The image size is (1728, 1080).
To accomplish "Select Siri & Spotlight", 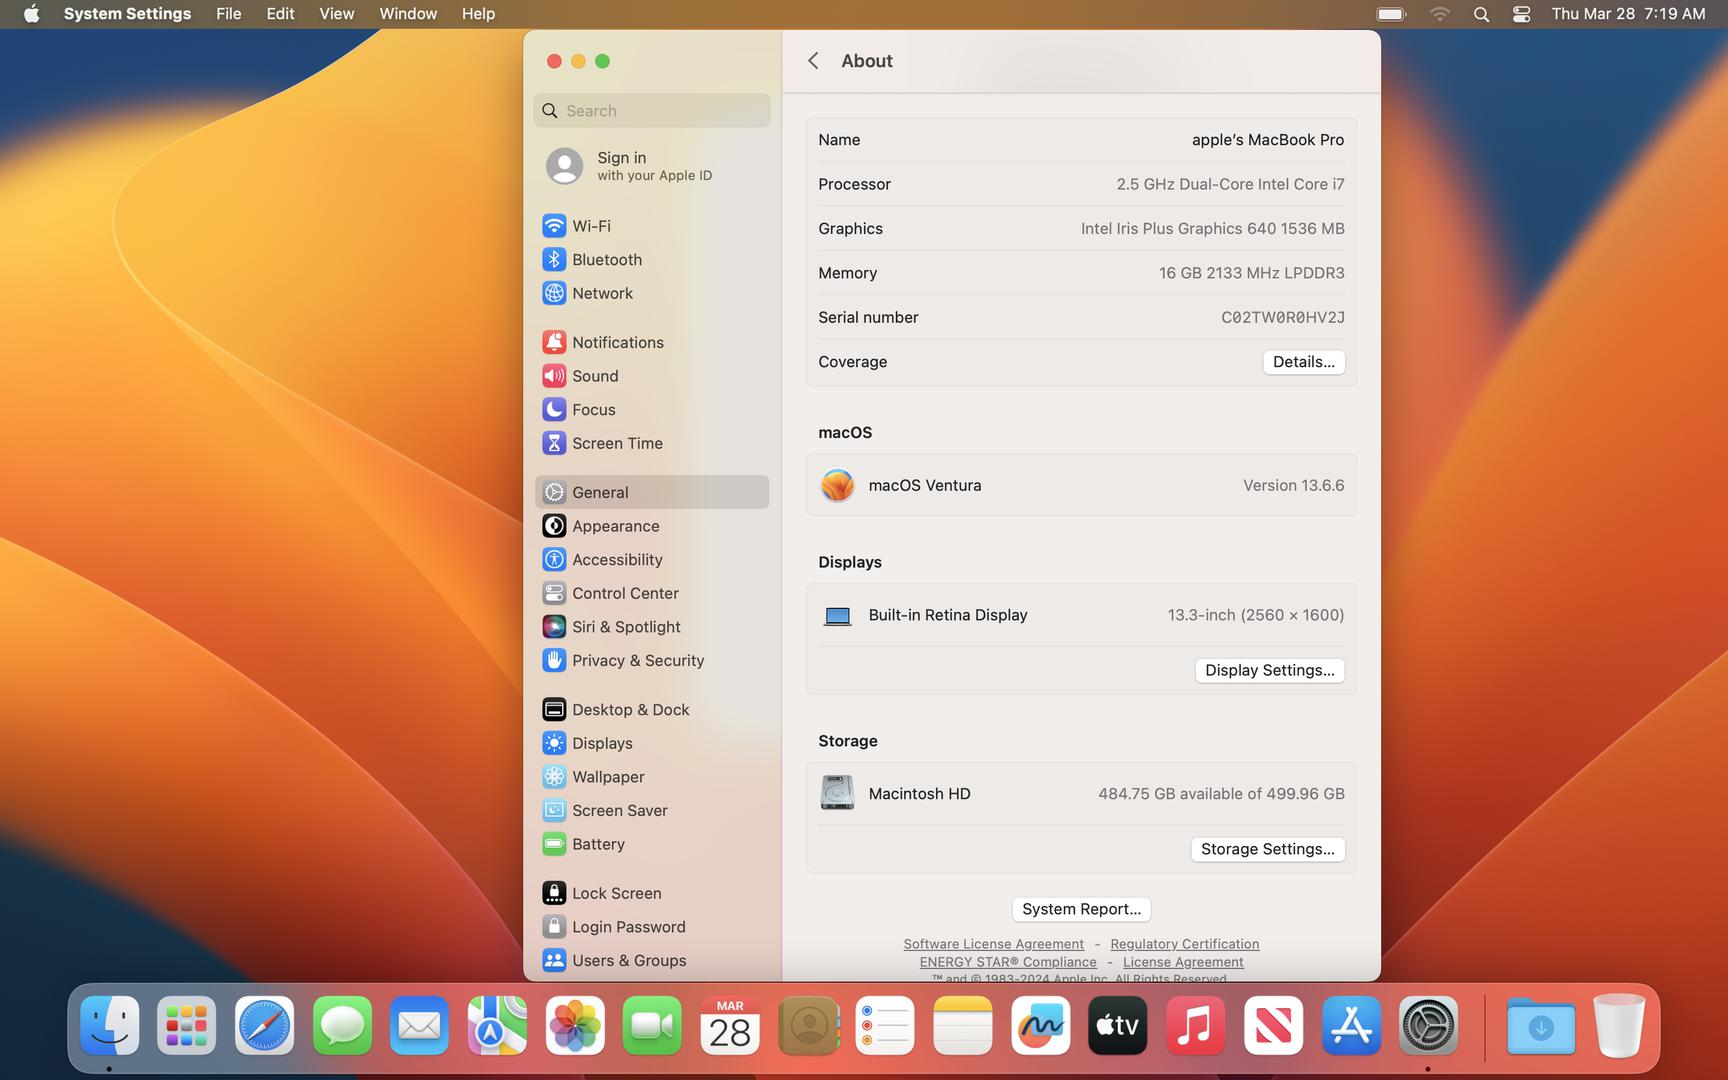I will click(652, 627).
